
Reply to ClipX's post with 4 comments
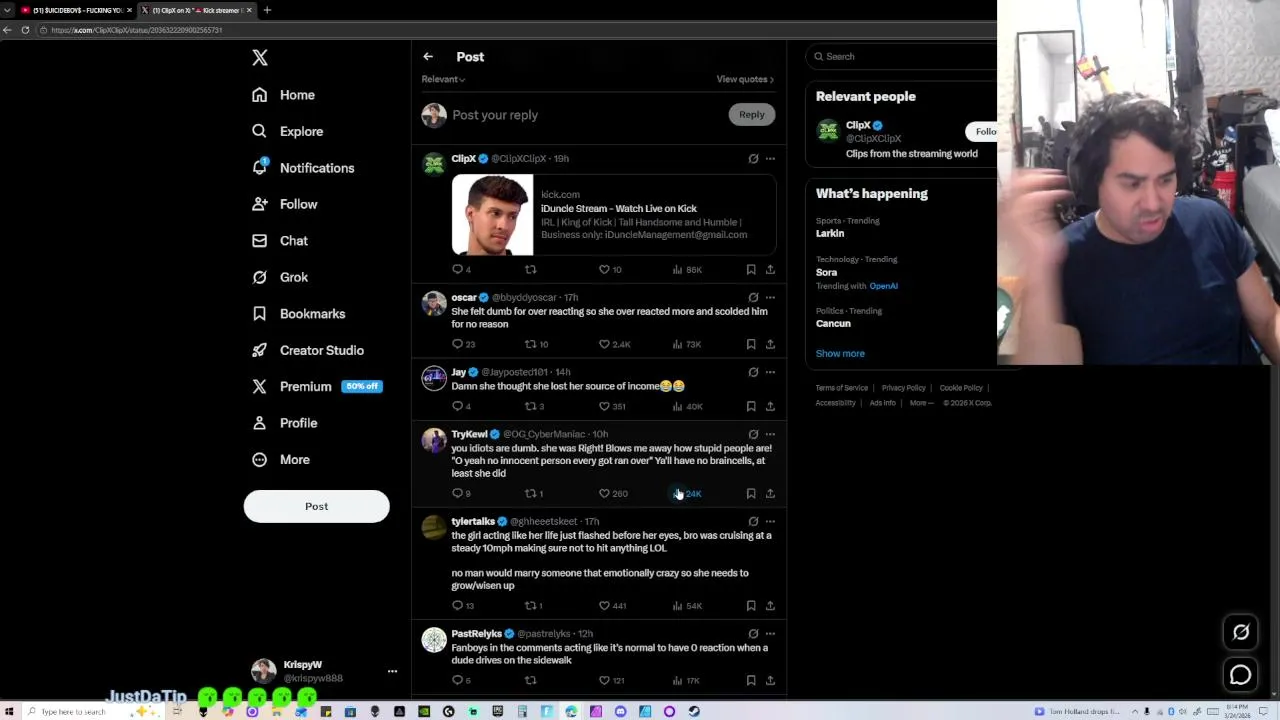pos(462,270)
